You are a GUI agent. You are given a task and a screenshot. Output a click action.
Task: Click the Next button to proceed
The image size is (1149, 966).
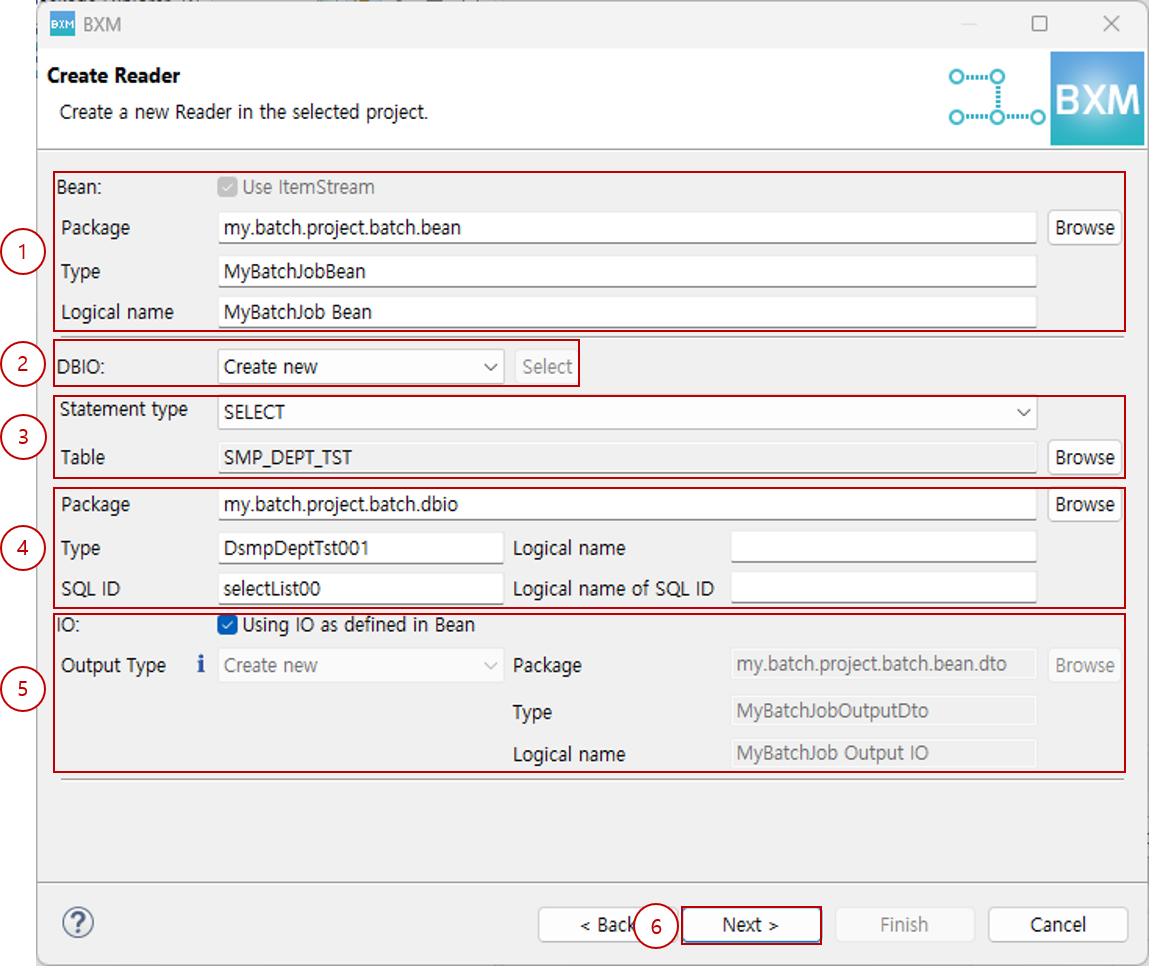[751, 924]
